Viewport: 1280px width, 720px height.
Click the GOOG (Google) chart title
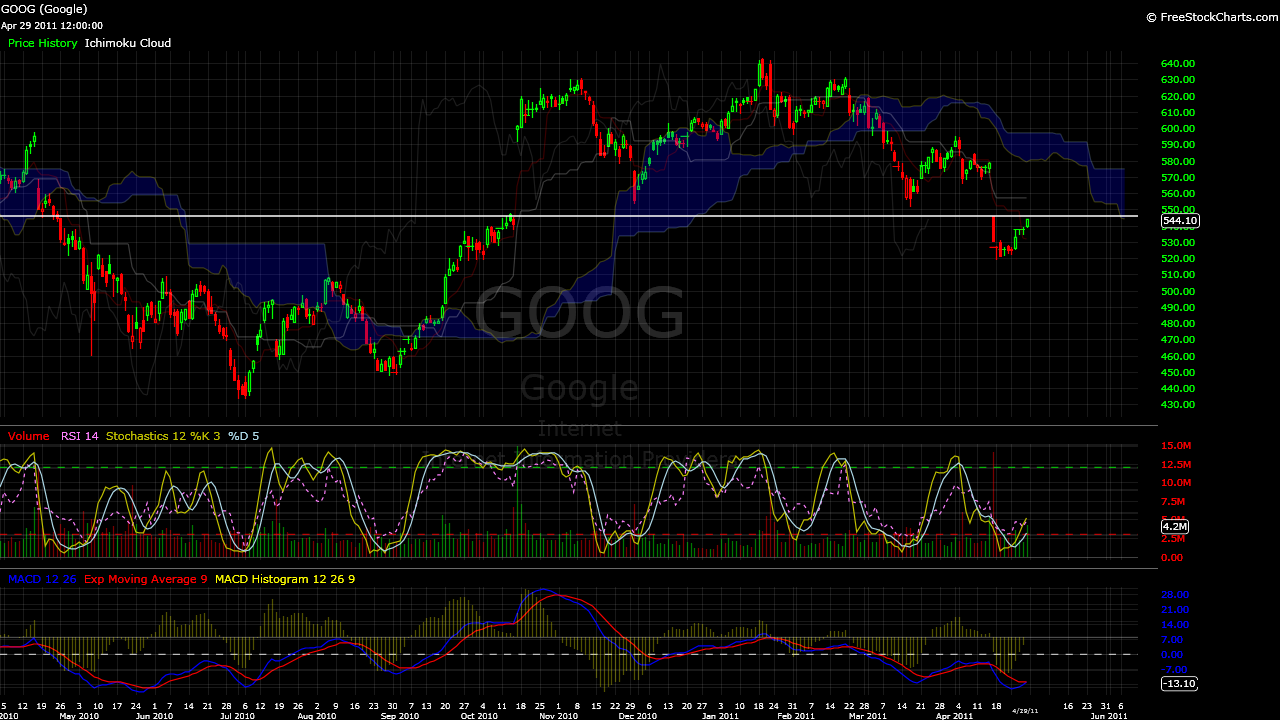tap(44, 9)
